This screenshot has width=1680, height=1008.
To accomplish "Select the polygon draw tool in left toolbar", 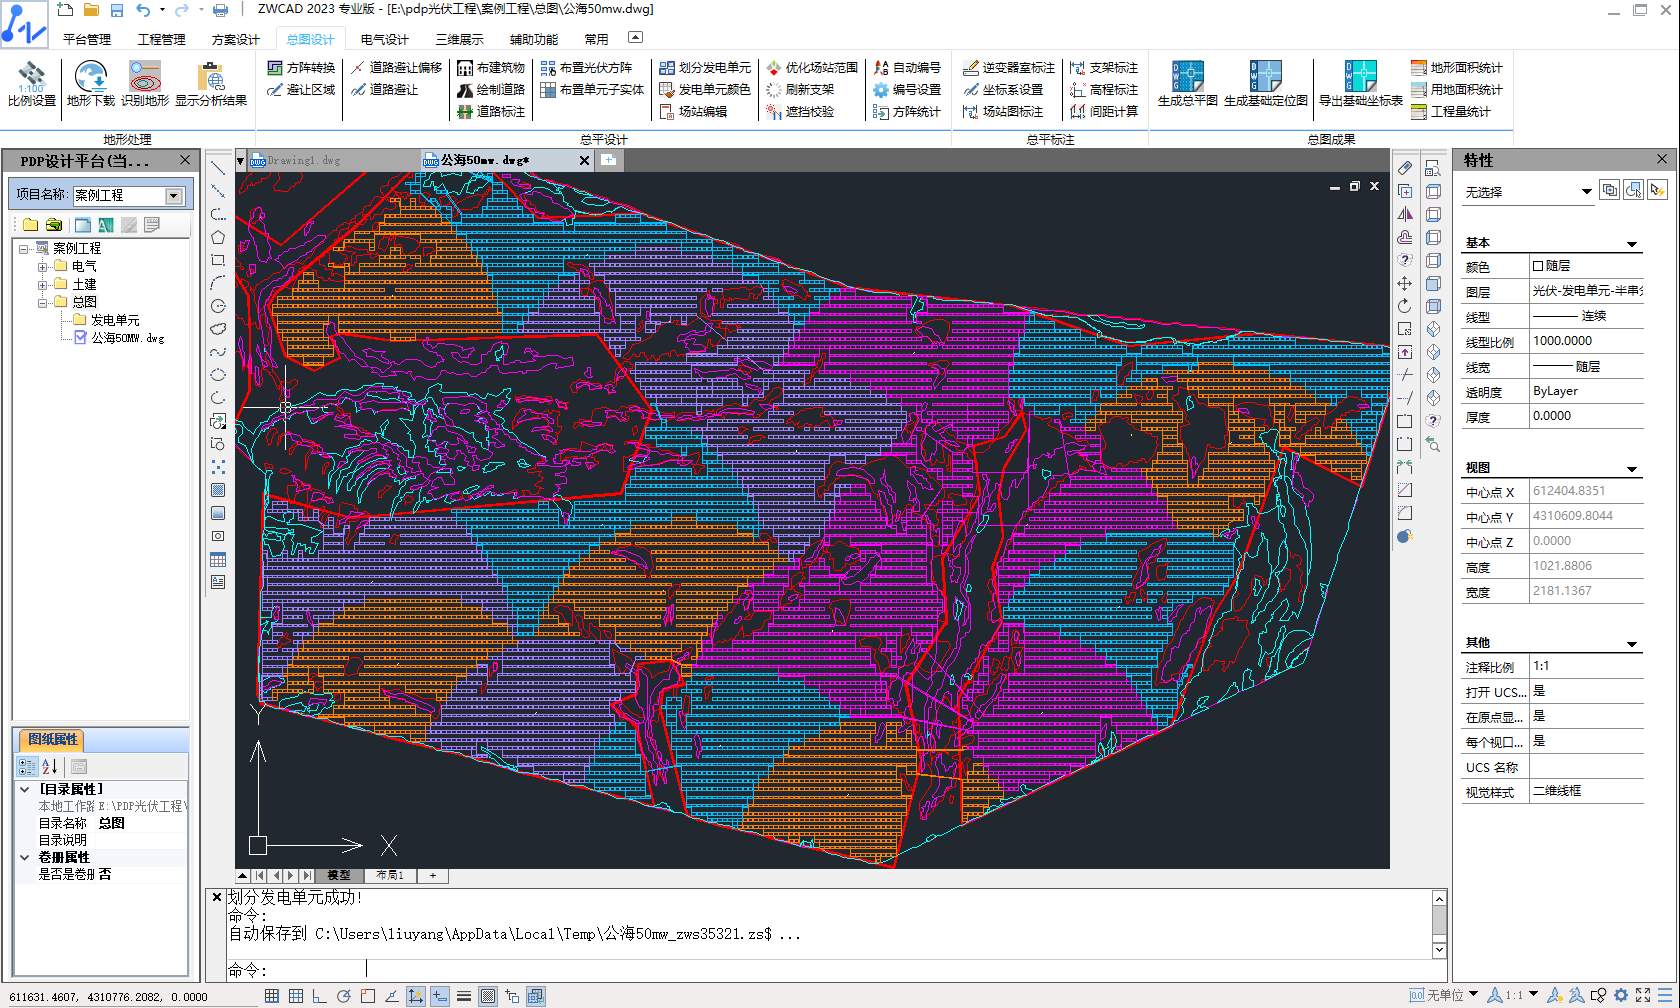I will coord(218,238).
